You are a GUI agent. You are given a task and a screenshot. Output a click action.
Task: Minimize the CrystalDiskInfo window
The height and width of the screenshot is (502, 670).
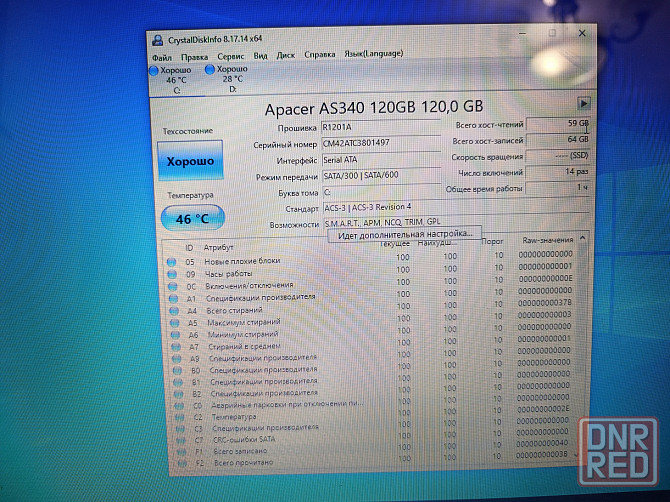coord(523,33)
